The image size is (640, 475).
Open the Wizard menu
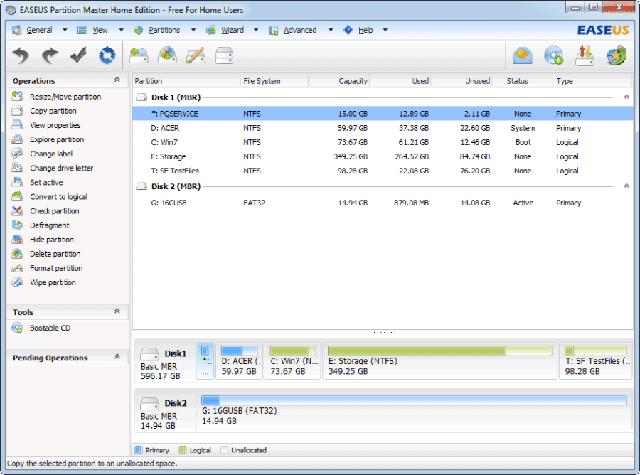tap(232, 30)
